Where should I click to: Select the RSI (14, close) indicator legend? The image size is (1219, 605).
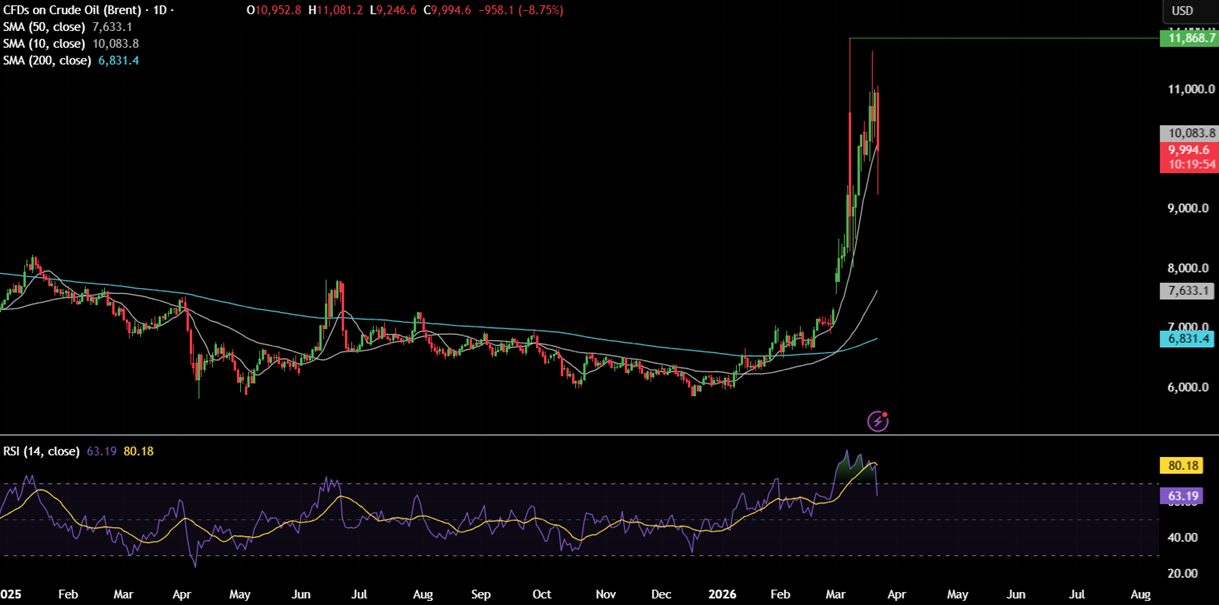point(41,451)
